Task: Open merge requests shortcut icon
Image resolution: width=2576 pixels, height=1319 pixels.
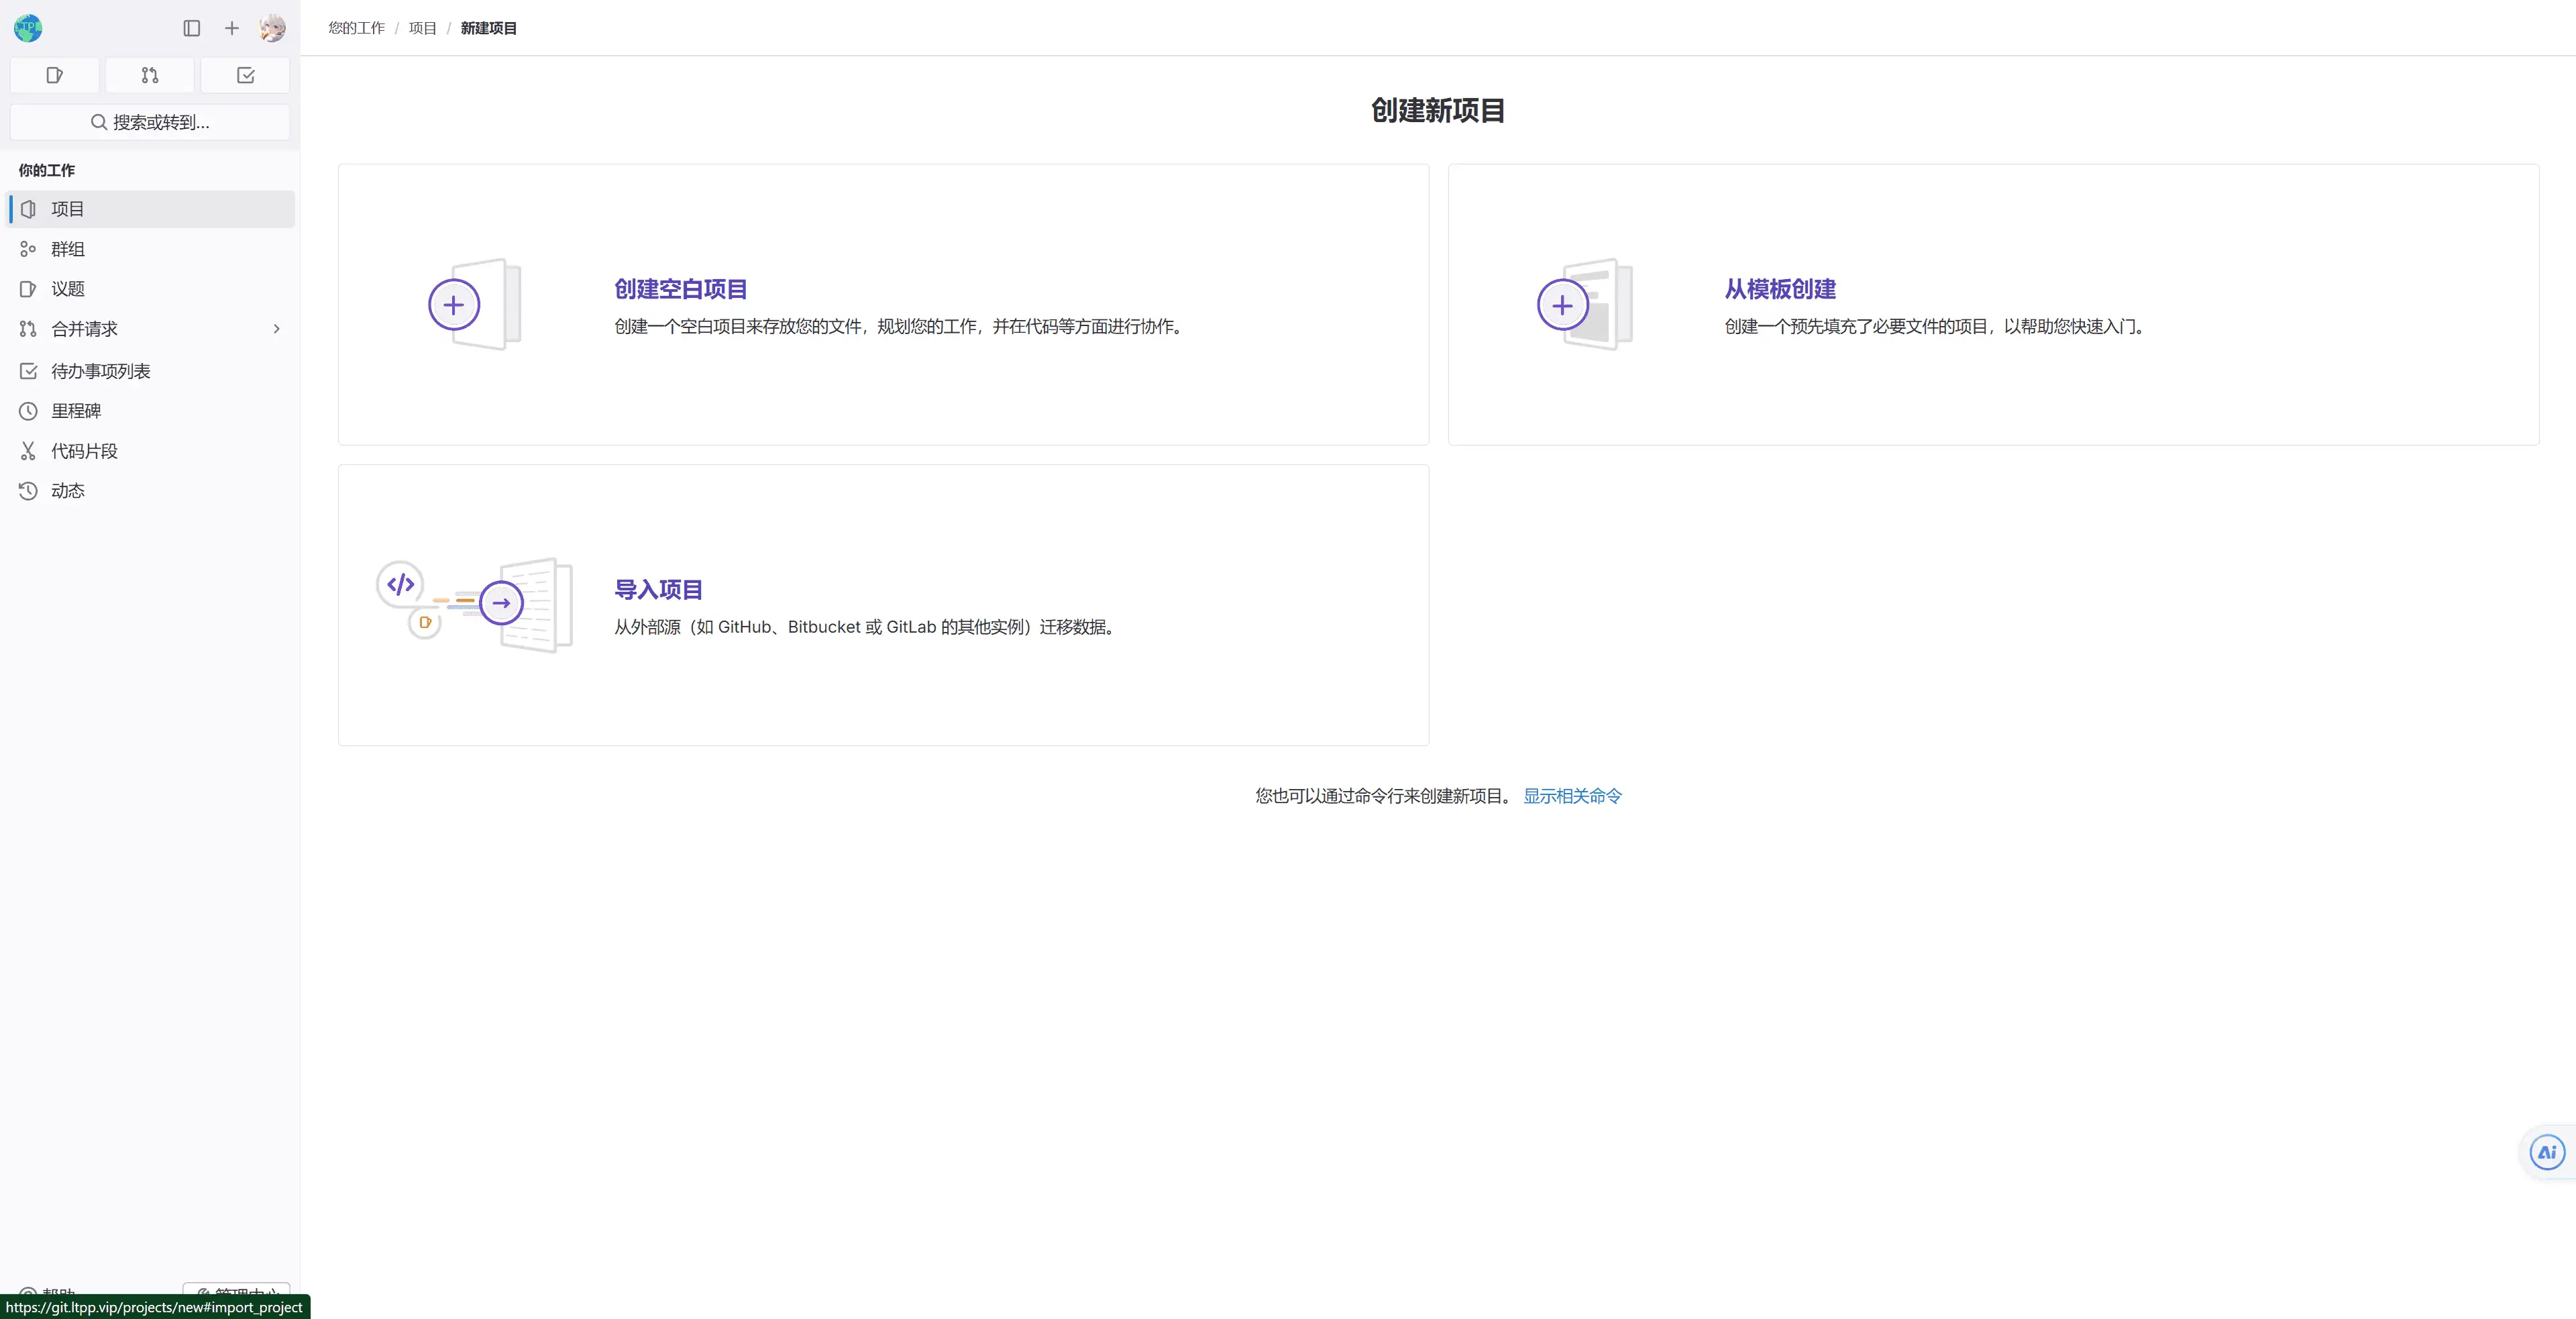Action: tap(150, 75)
